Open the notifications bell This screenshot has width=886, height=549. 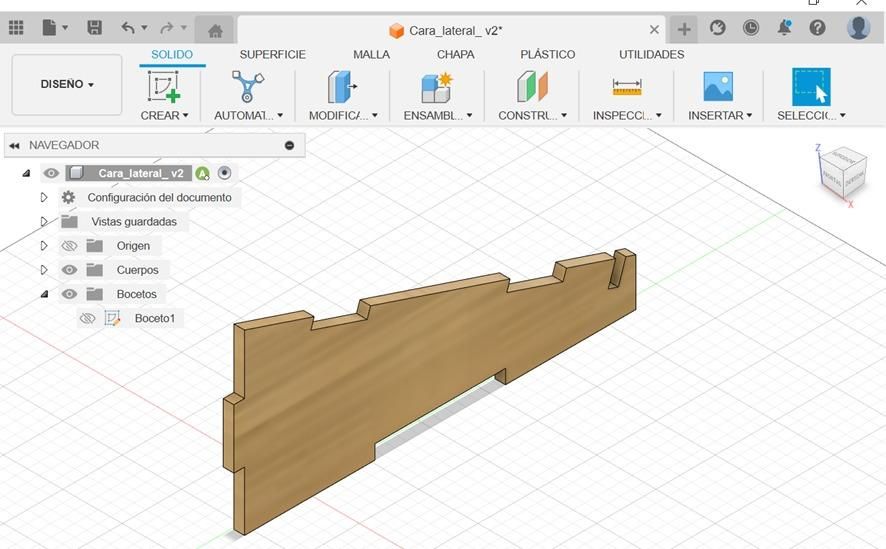(784, 28)
